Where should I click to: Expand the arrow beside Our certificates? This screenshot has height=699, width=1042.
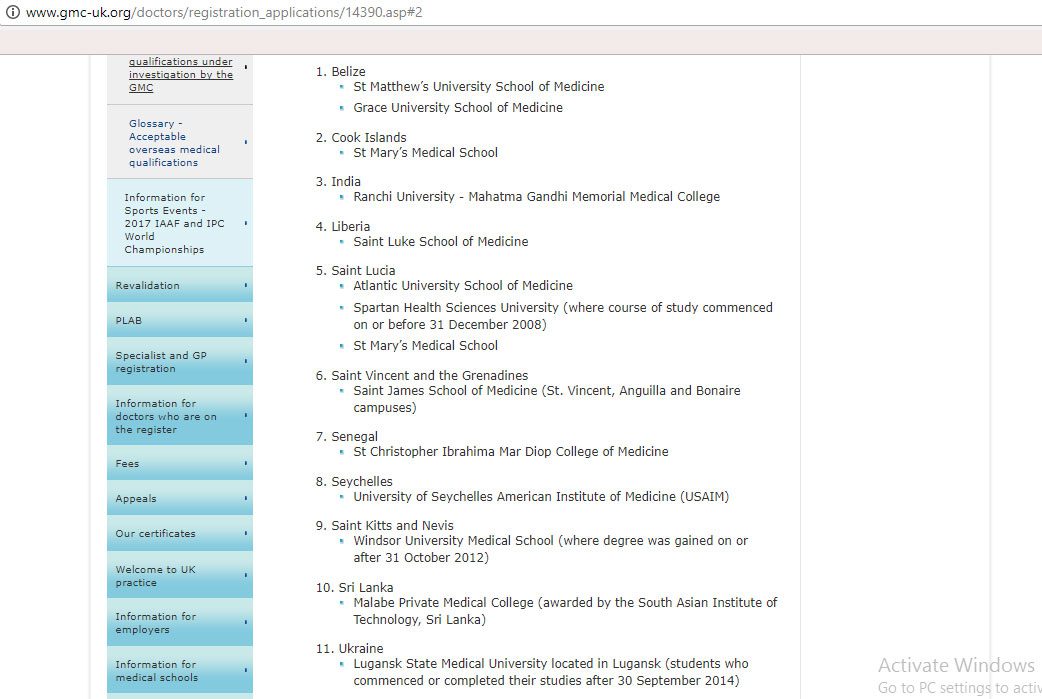[245, 533]
